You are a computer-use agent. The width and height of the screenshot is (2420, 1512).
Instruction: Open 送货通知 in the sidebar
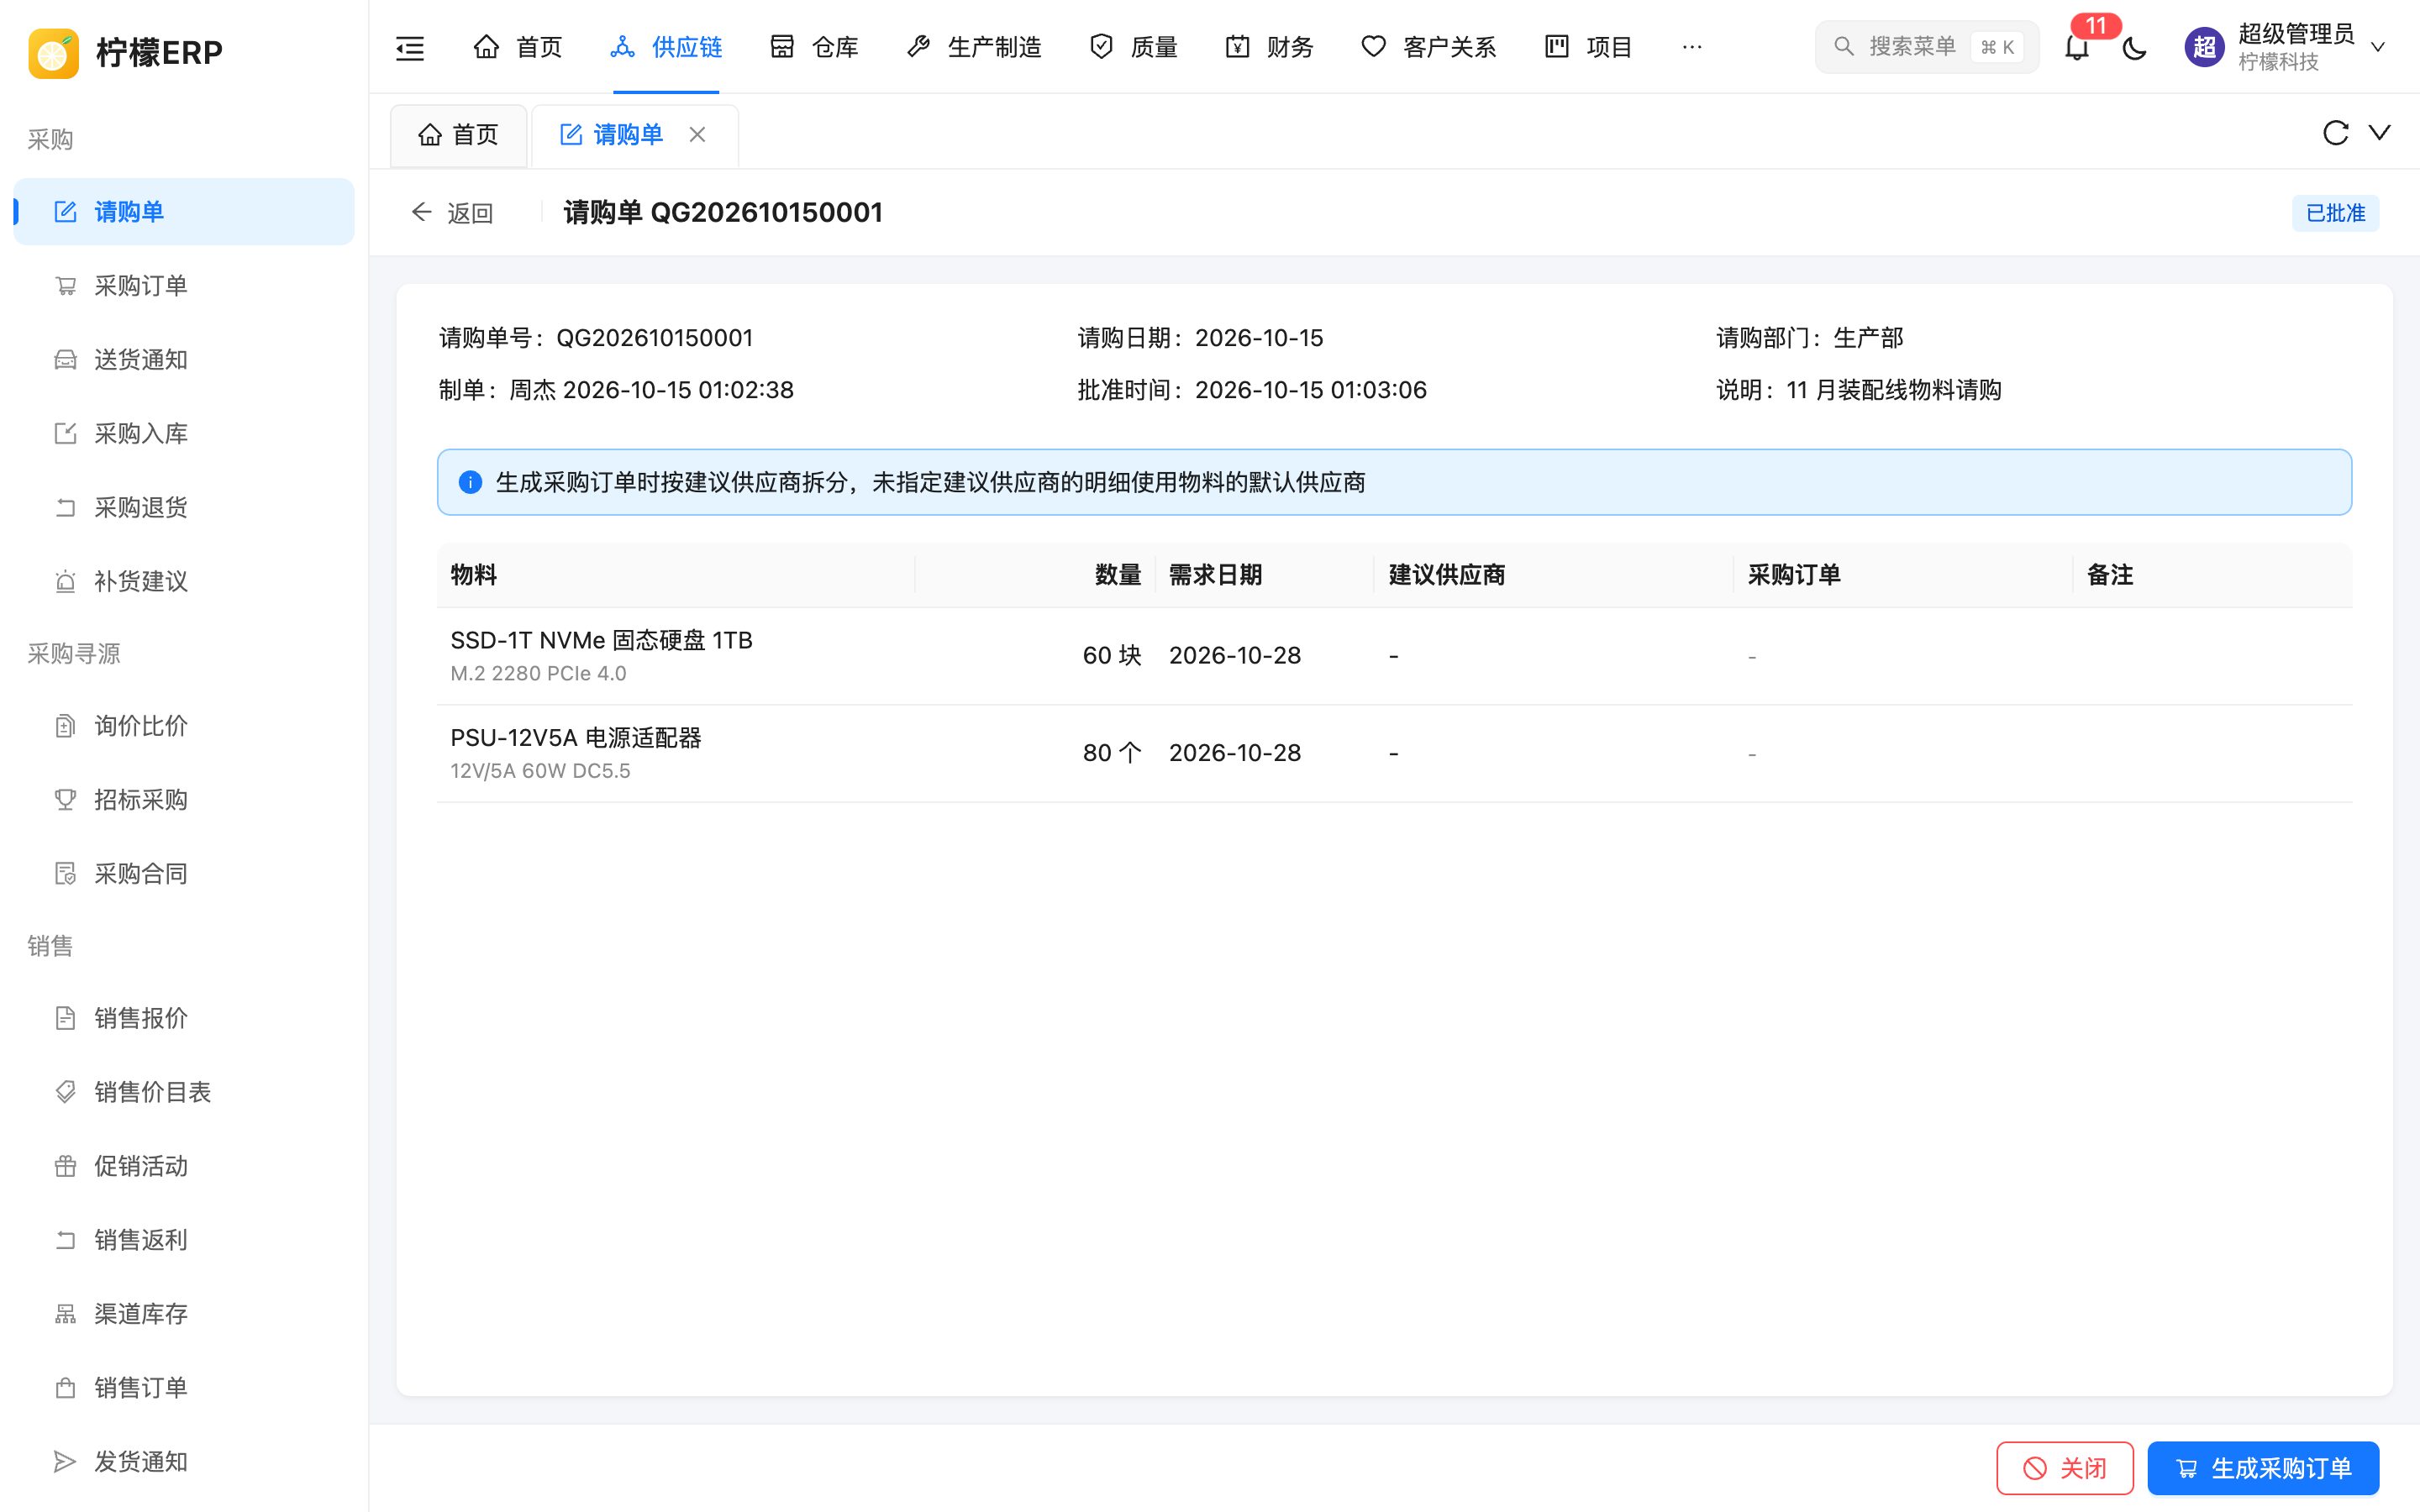coord(184,360)
